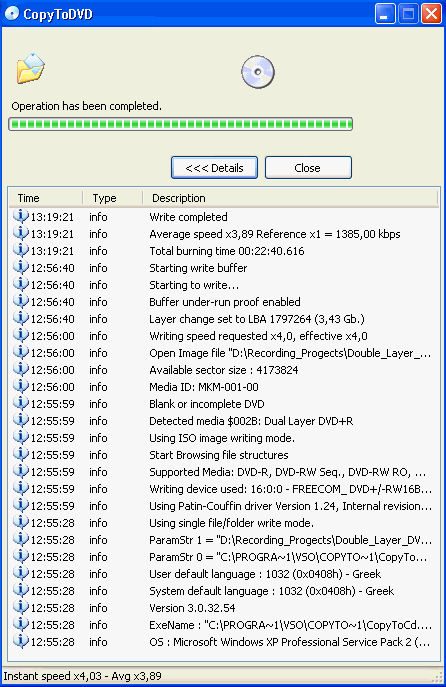Select the Blank or incomplete DVD entry
446x687 pixels.
click(223, 404)
